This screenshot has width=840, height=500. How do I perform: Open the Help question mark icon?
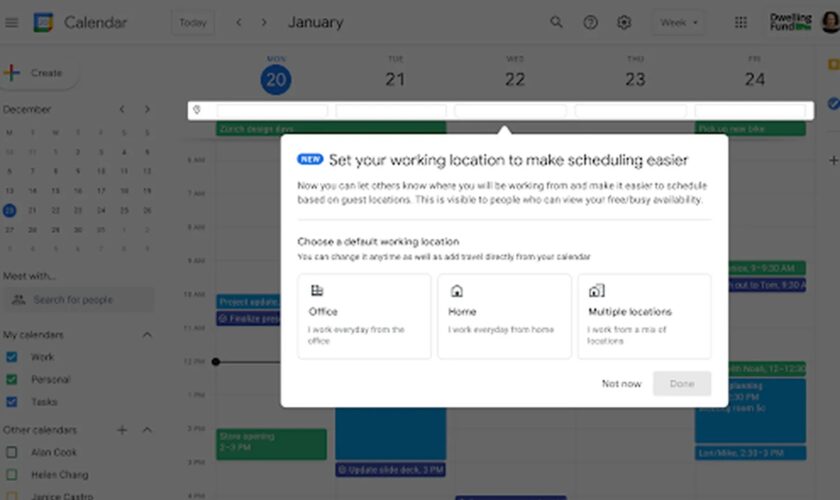coord(590,22)
